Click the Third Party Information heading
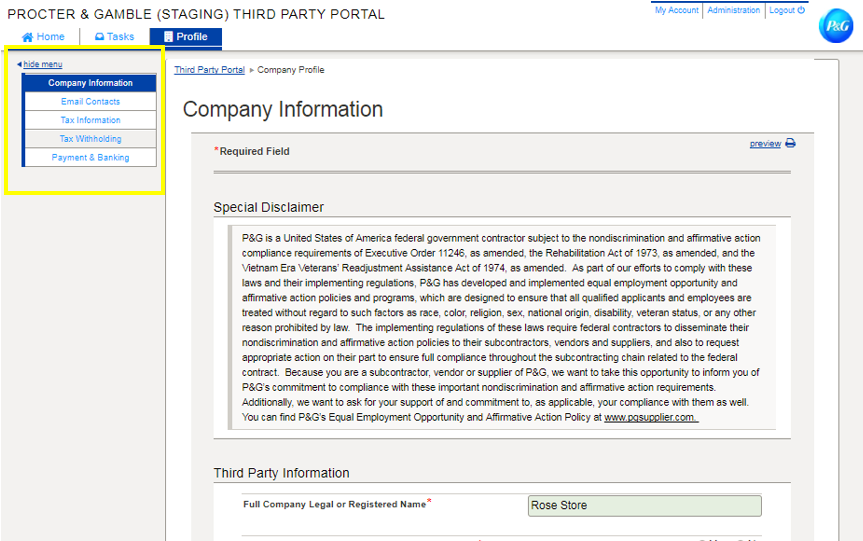This screenshot has width=863, height=541. click(x=281, y=473)
